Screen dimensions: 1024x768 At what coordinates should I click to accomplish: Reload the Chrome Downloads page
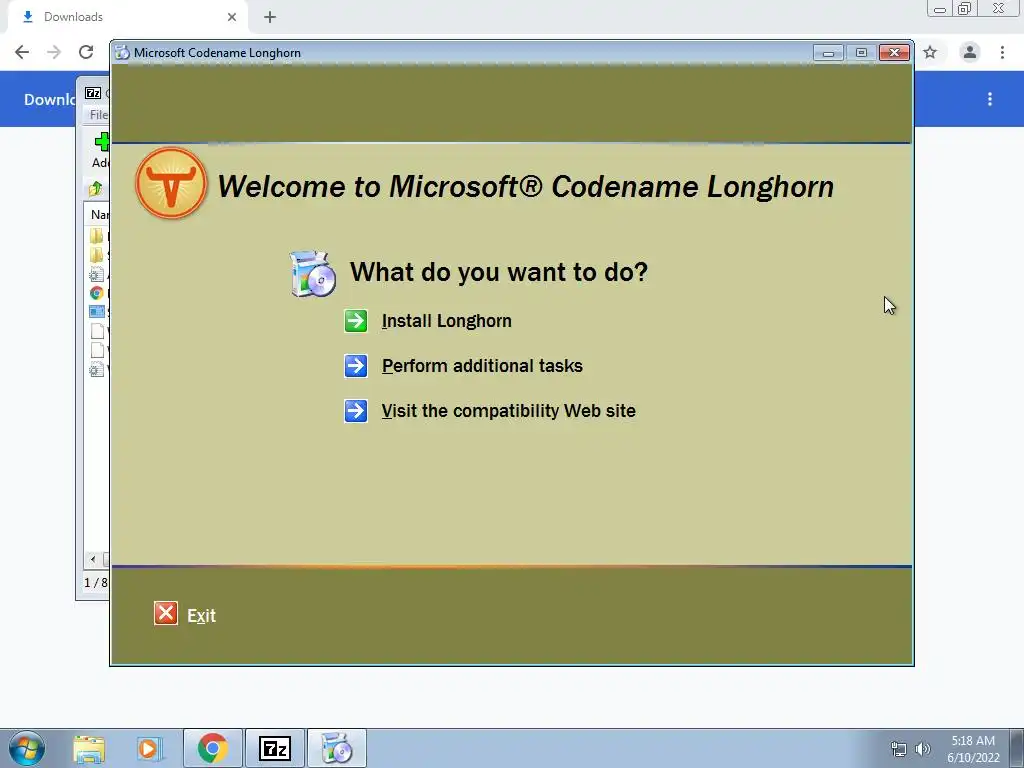point(86,52)
